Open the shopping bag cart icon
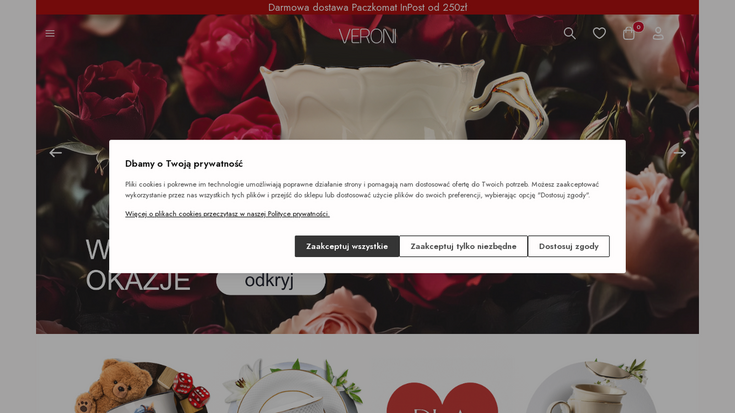 click(x=629, y=34)
